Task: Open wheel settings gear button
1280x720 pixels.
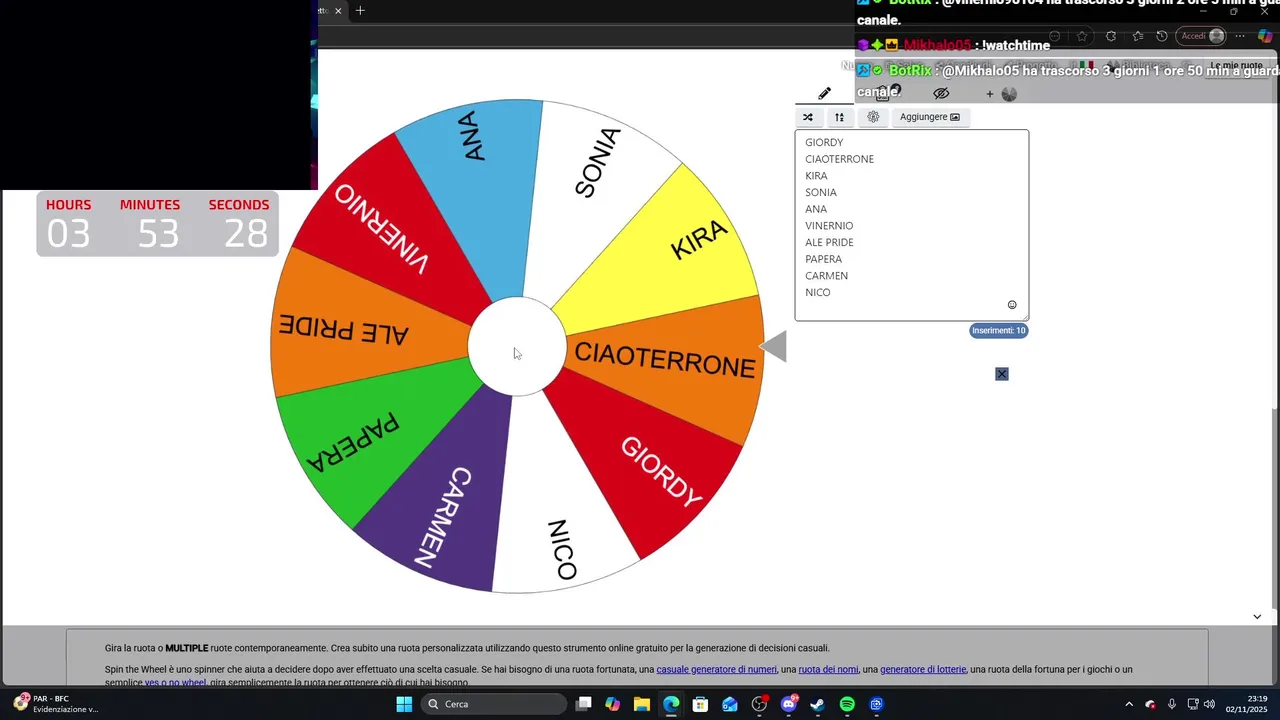Action: point(873,117)
